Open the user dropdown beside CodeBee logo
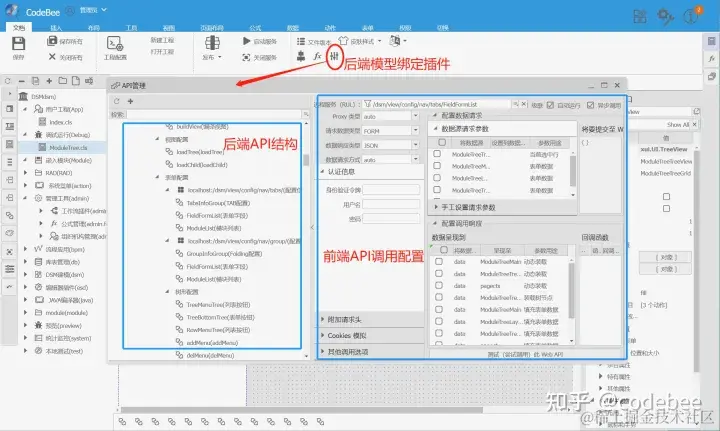 click(94, 10)
